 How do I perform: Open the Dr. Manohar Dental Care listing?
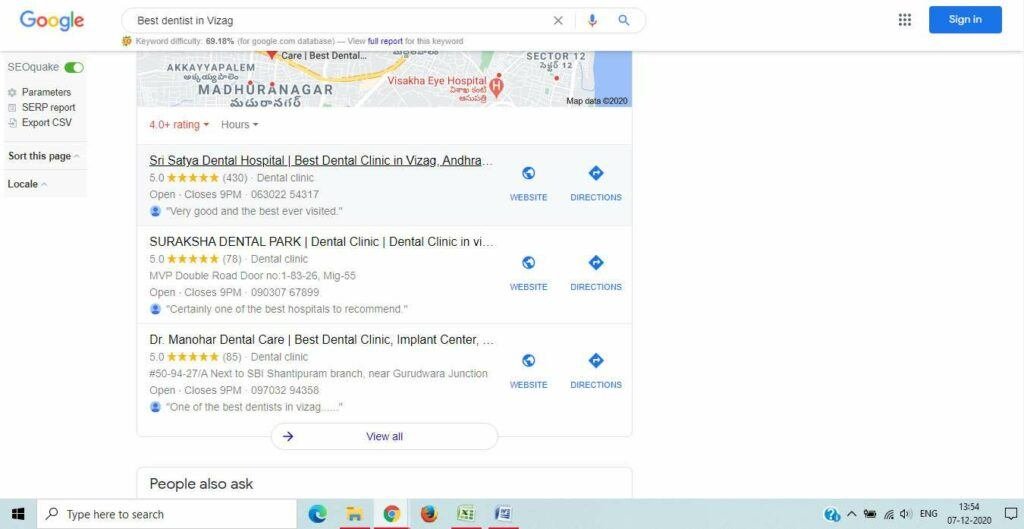321,340
